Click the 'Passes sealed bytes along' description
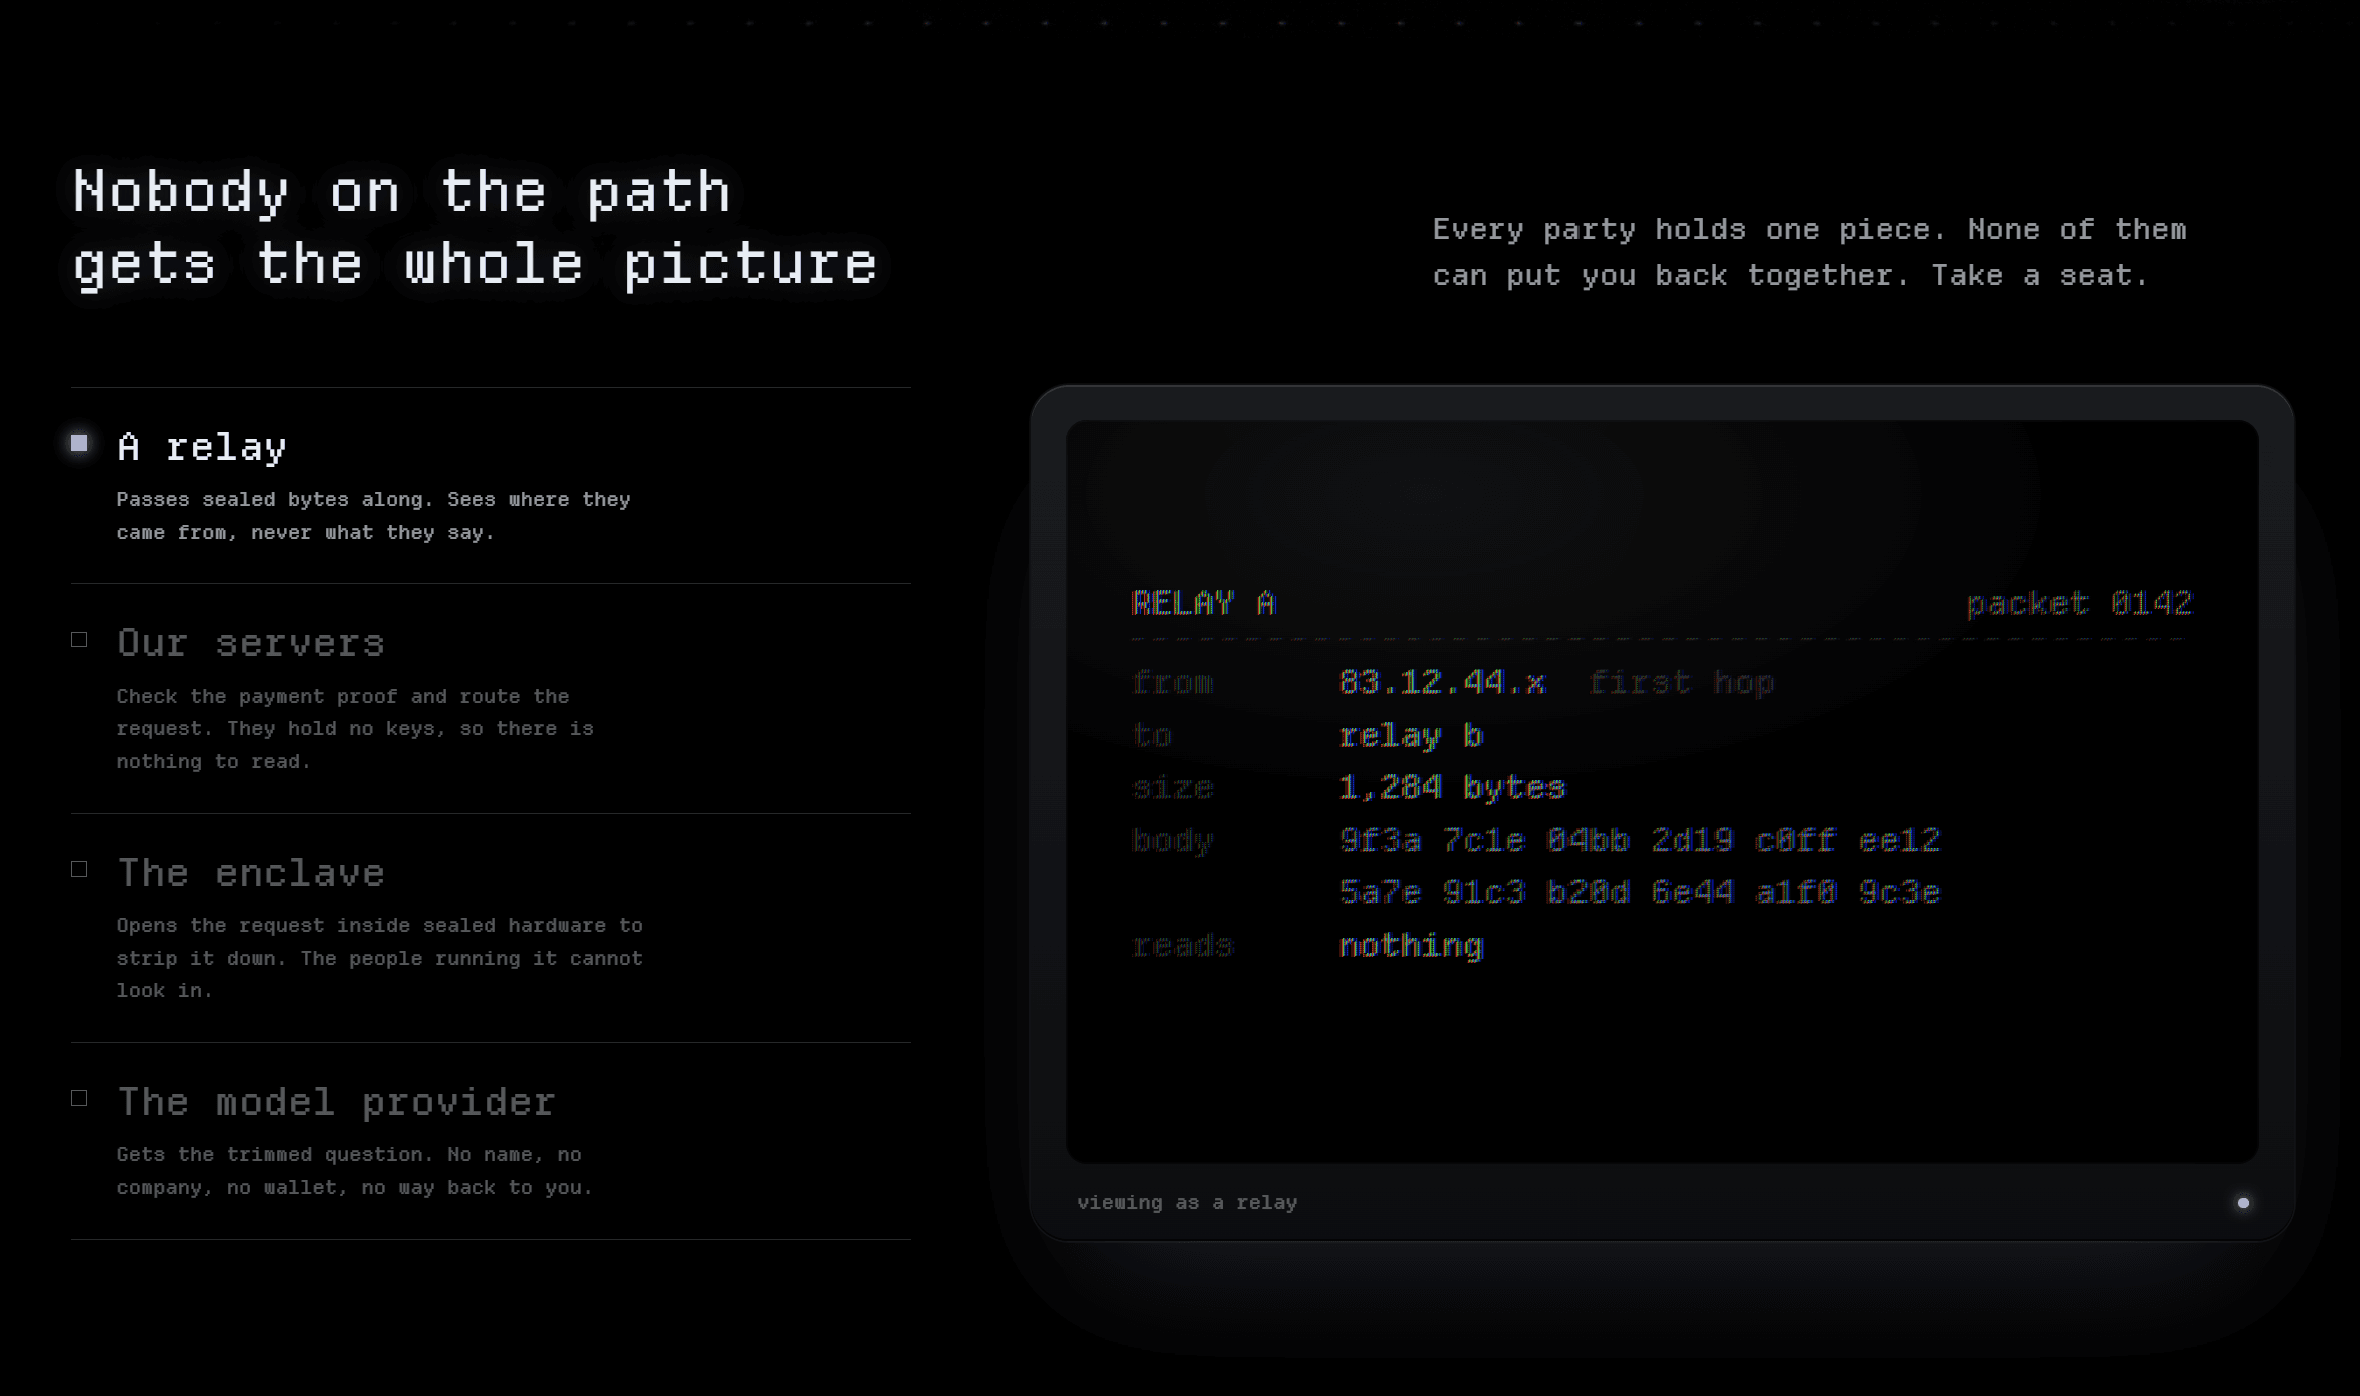 coord(373,516)
